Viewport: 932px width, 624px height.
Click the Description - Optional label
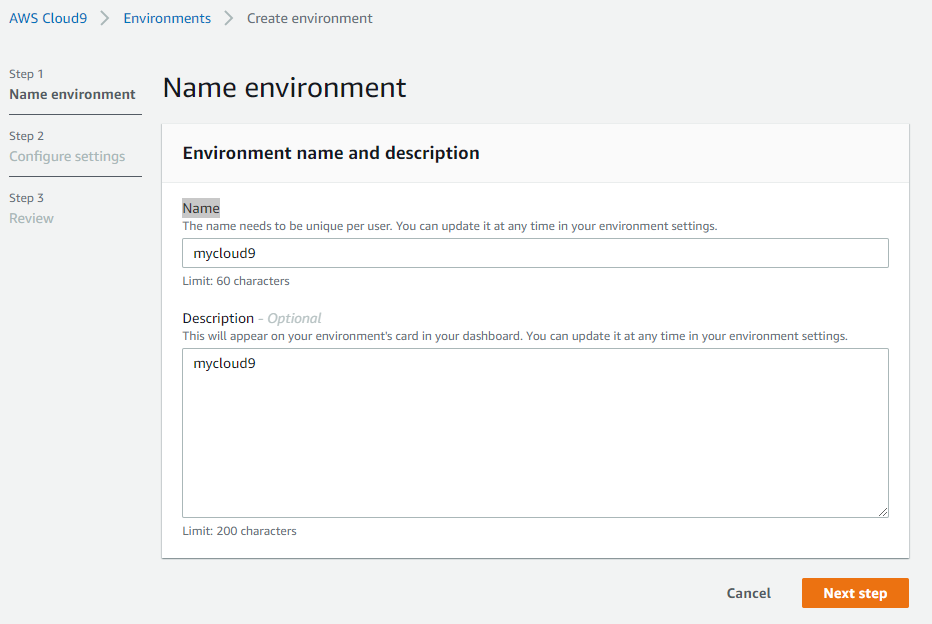[252, 318]
